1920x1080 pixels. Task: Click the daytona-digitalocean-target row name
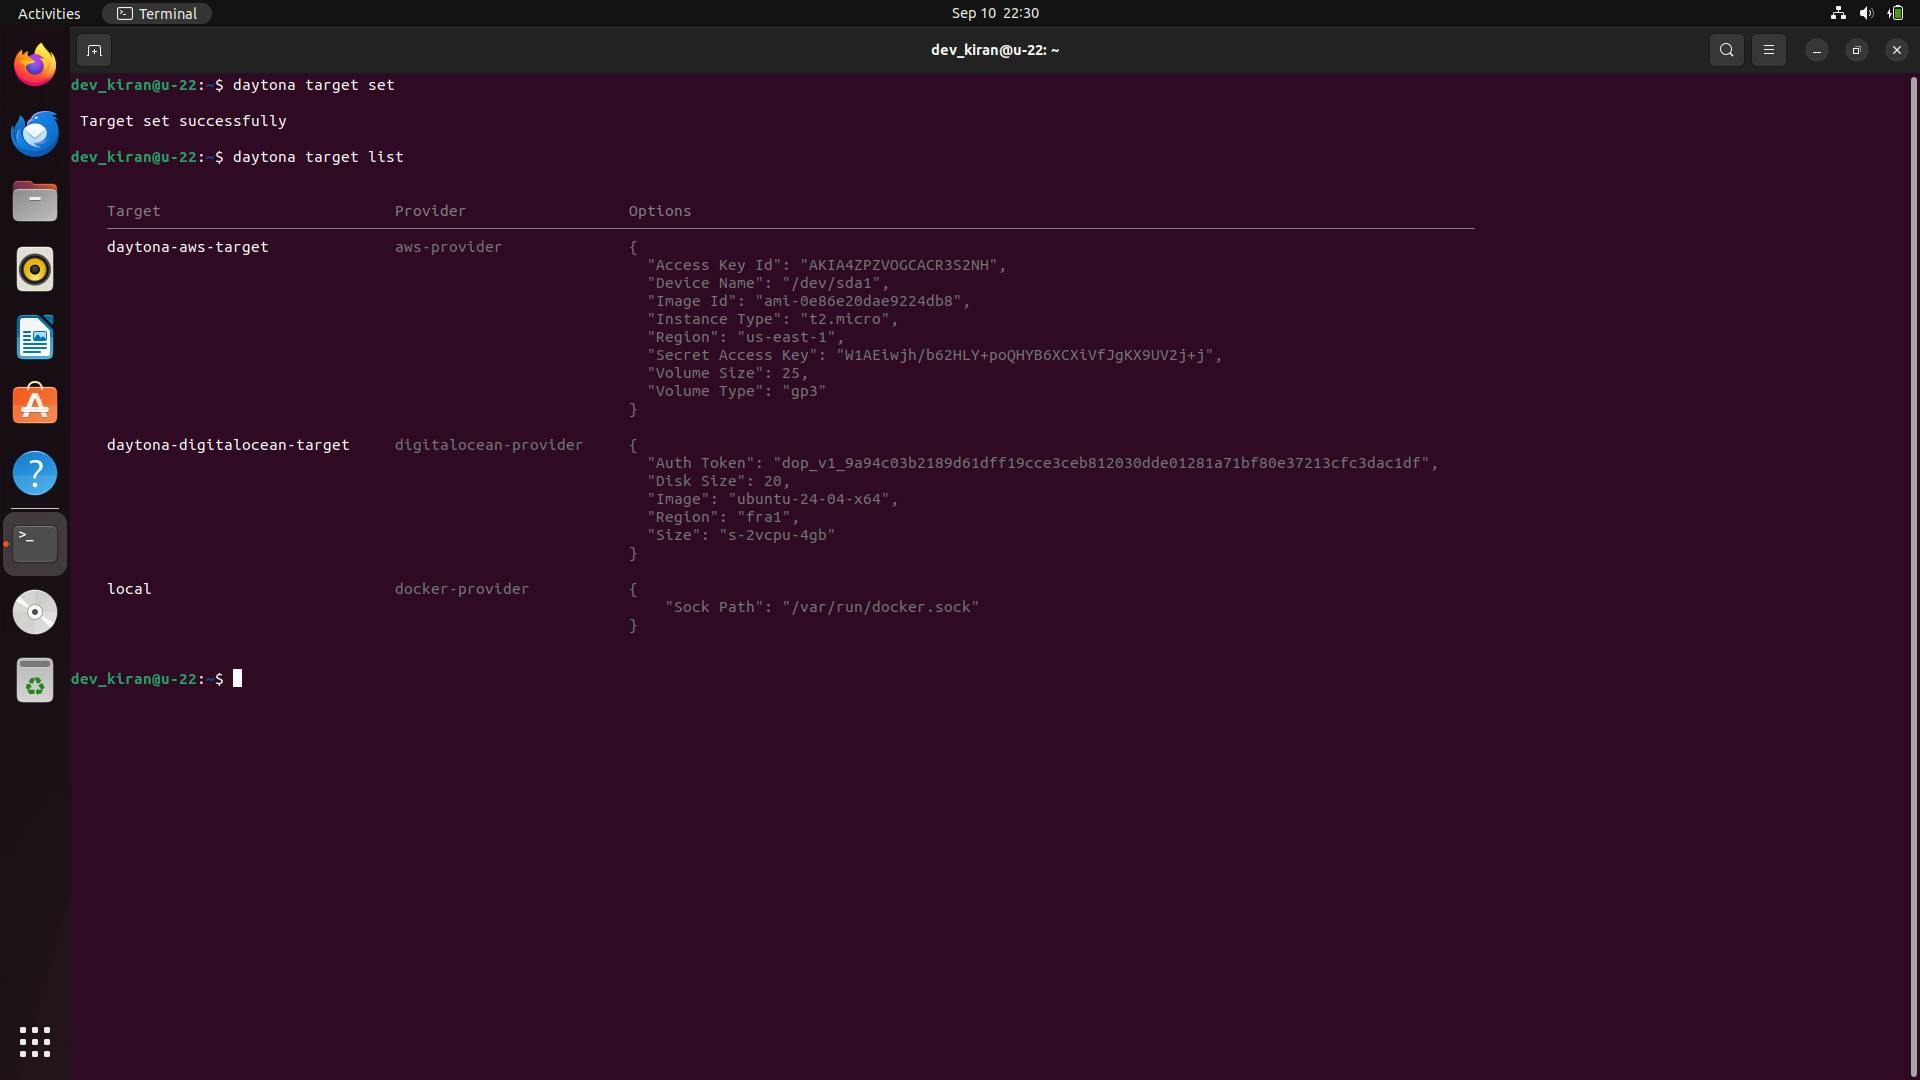coord(228,445)
